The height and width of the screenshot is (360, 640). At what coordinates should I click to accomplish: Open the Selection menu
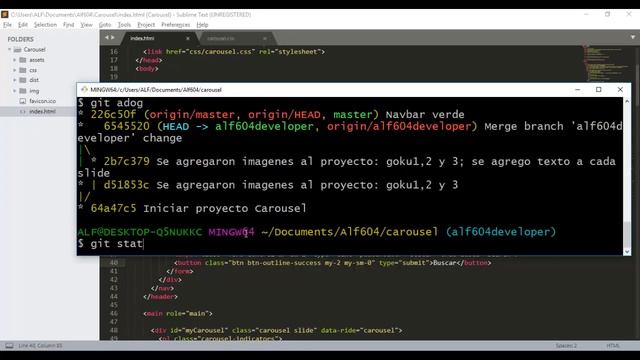(45, 25)
